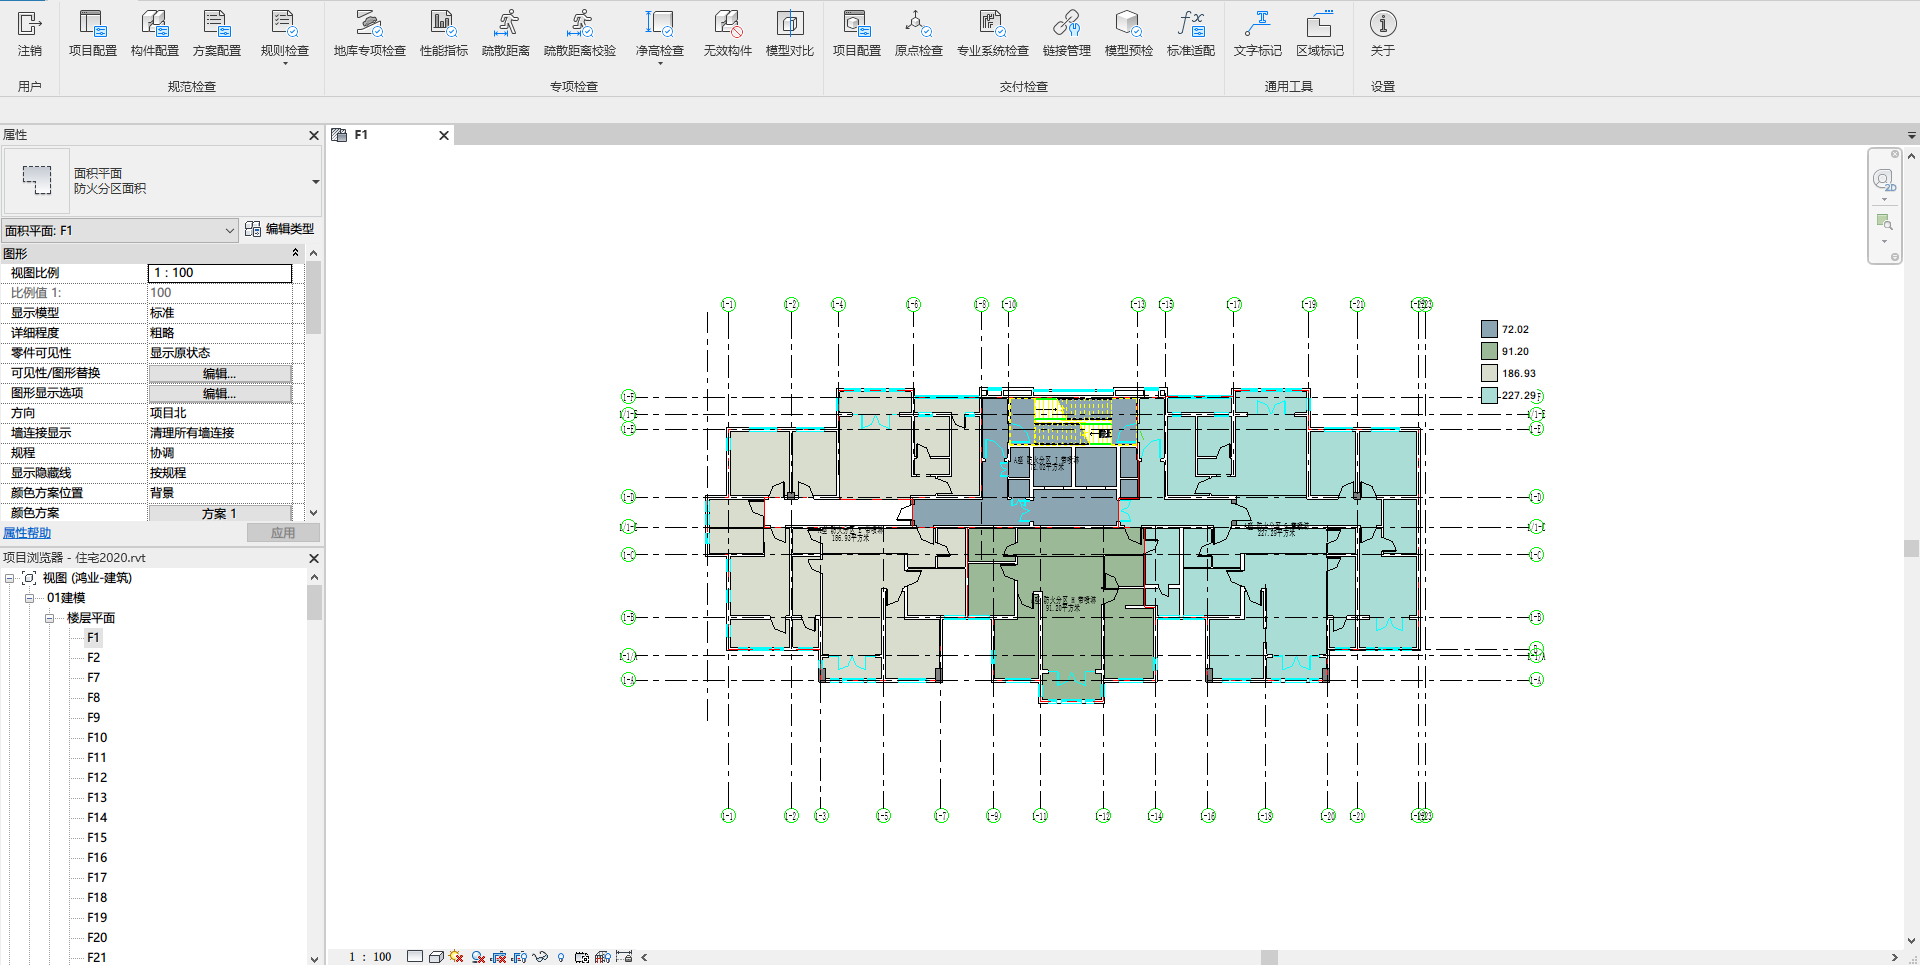Open the 疏散距离 evacuation distance tool
The width and height of the screenshot is (1920, 965).
tap(505, 33)
